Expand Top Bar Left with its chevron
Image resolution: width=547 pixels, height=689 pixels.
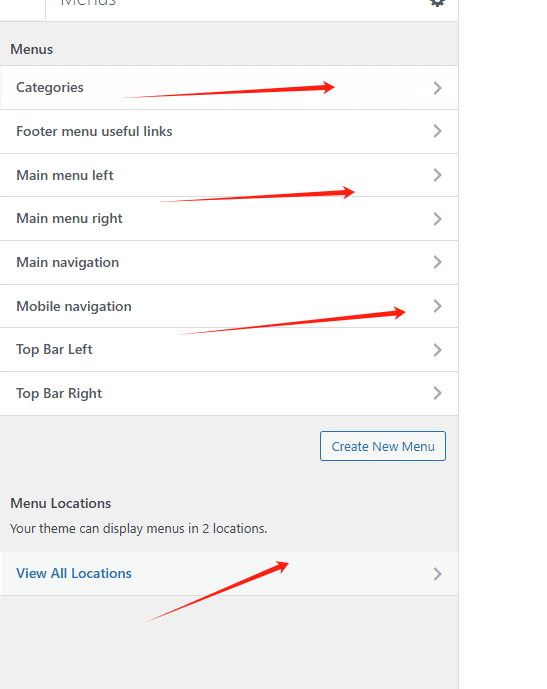pos(437,350)
